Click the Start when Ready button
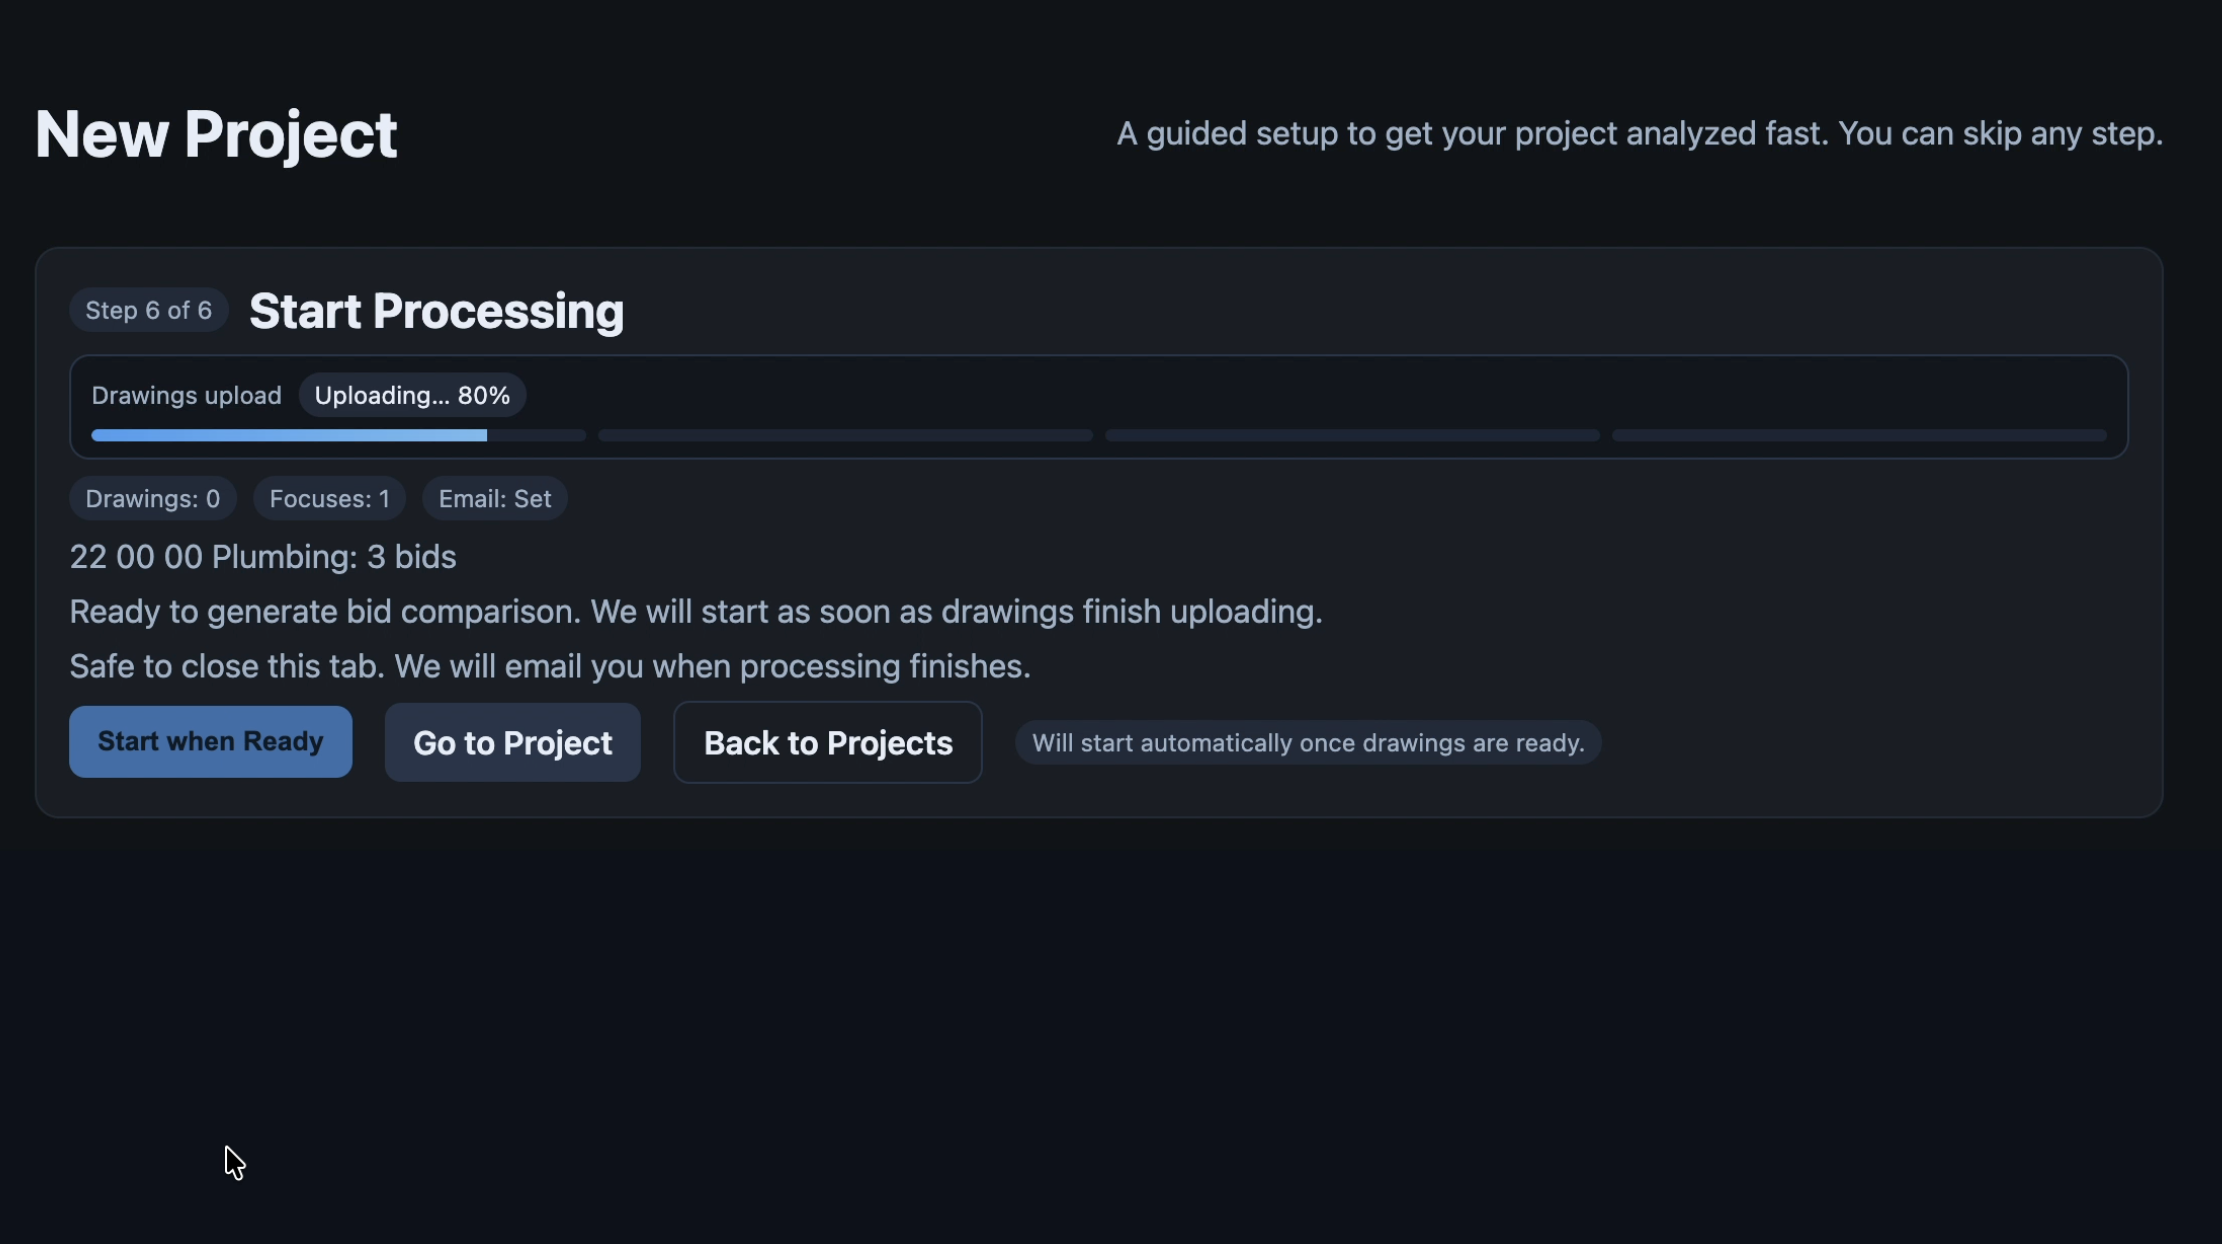This screenshot has height=1244, width=2222. 210,742
